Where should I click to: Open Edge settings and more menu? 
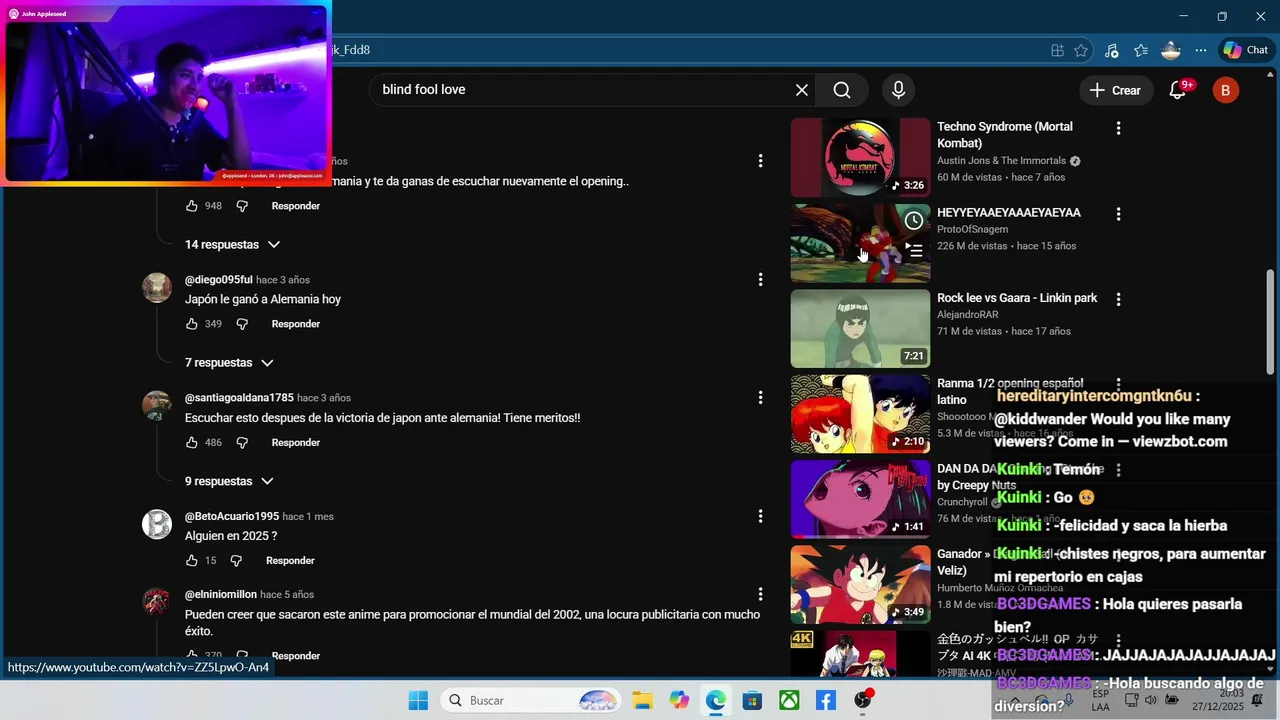(1201, 50)
